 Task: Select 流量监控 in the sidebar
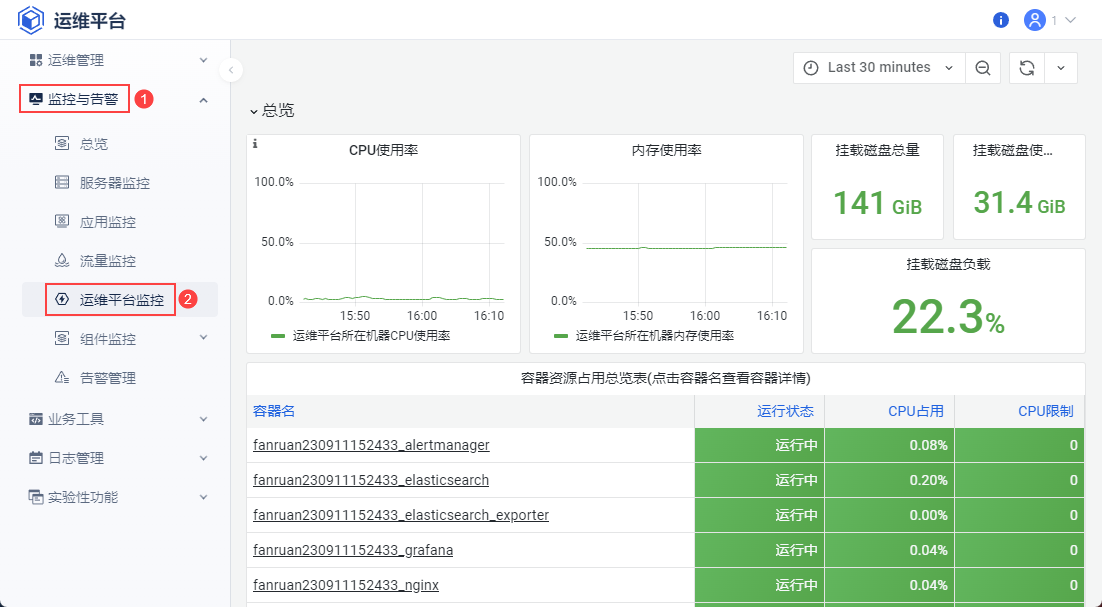click(107, 261)
